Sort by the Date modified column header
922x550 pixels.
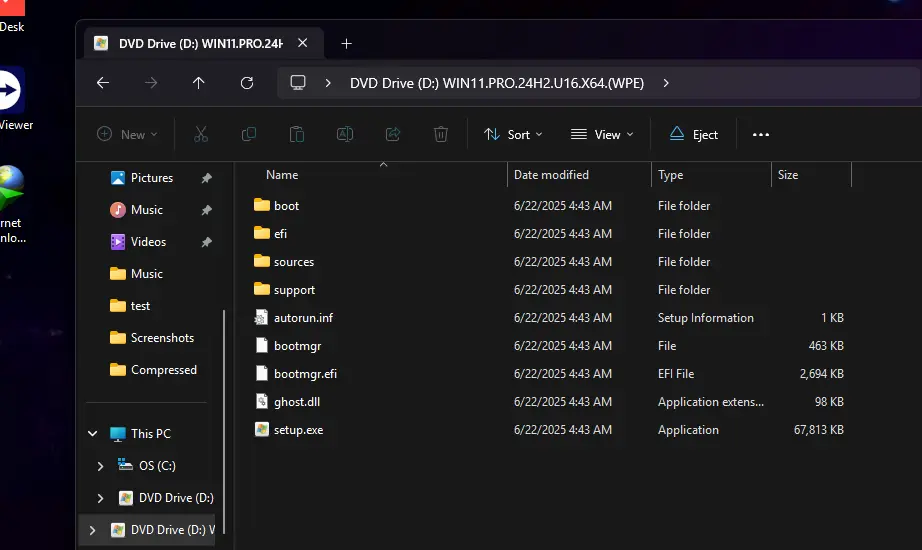point(551,175)
